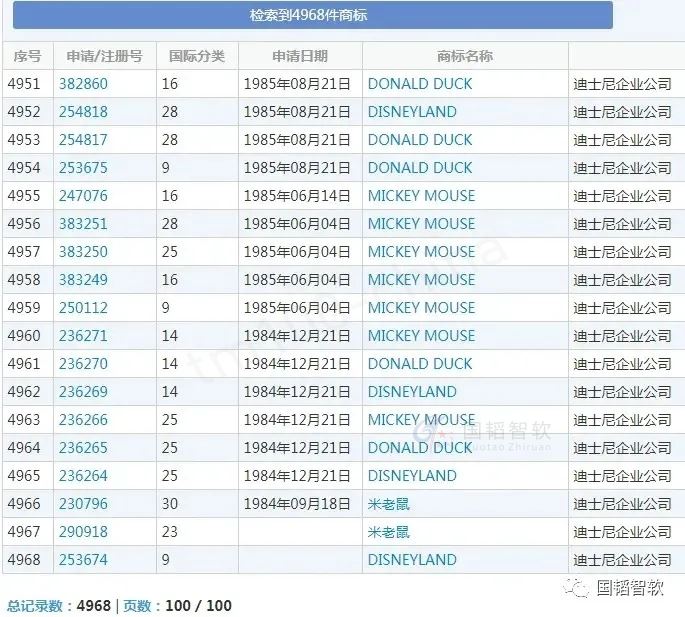Open DONALD DUCK trademark in row 4961
The height and width of the screenshot is (617, 685).
pyautogui.click(x=420, y=363)
